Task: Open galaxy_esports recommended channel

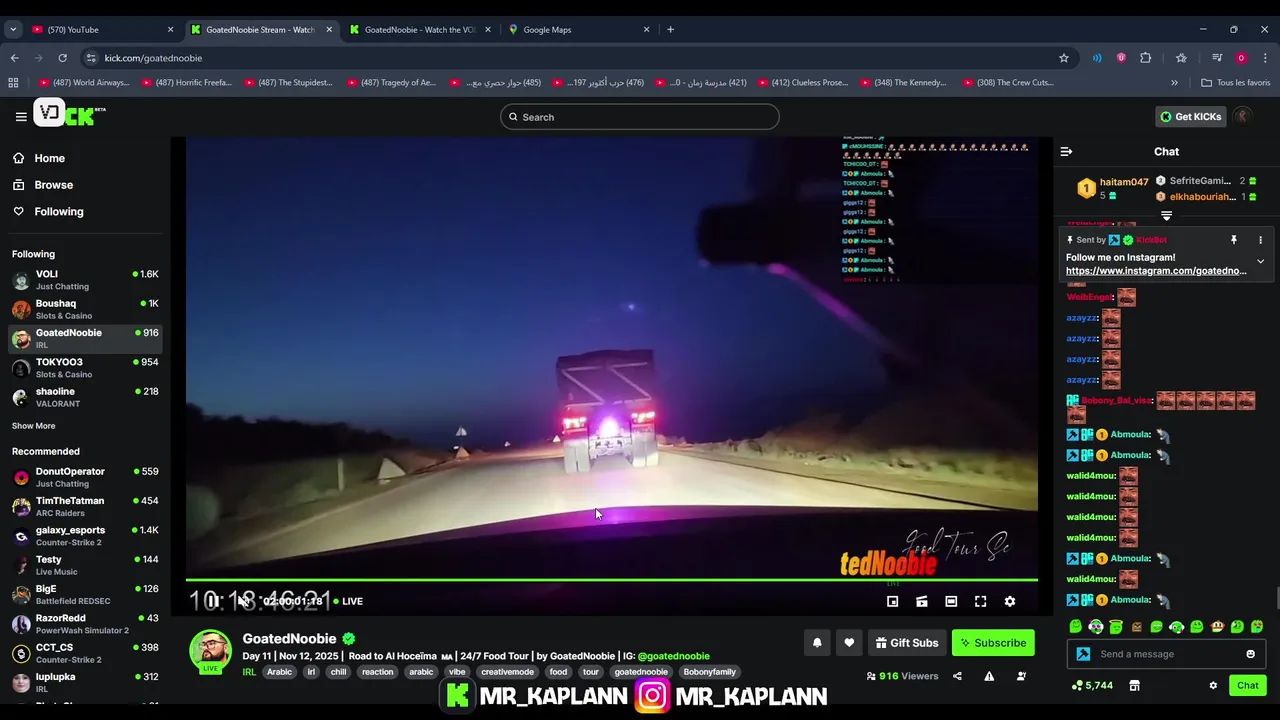Action: click(x=85, y=536)
